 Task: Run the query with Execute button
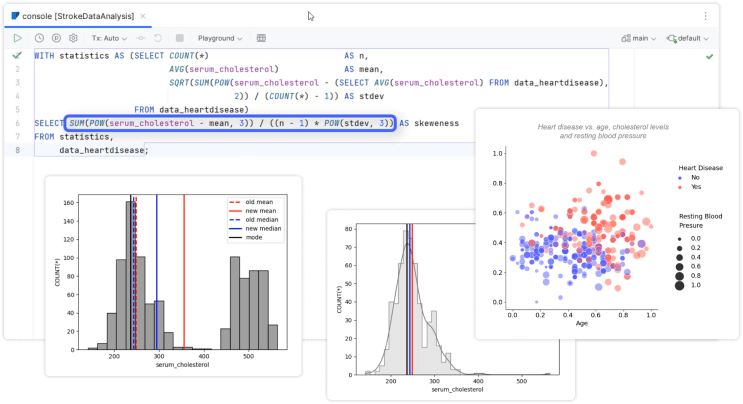tap(17, 38)
